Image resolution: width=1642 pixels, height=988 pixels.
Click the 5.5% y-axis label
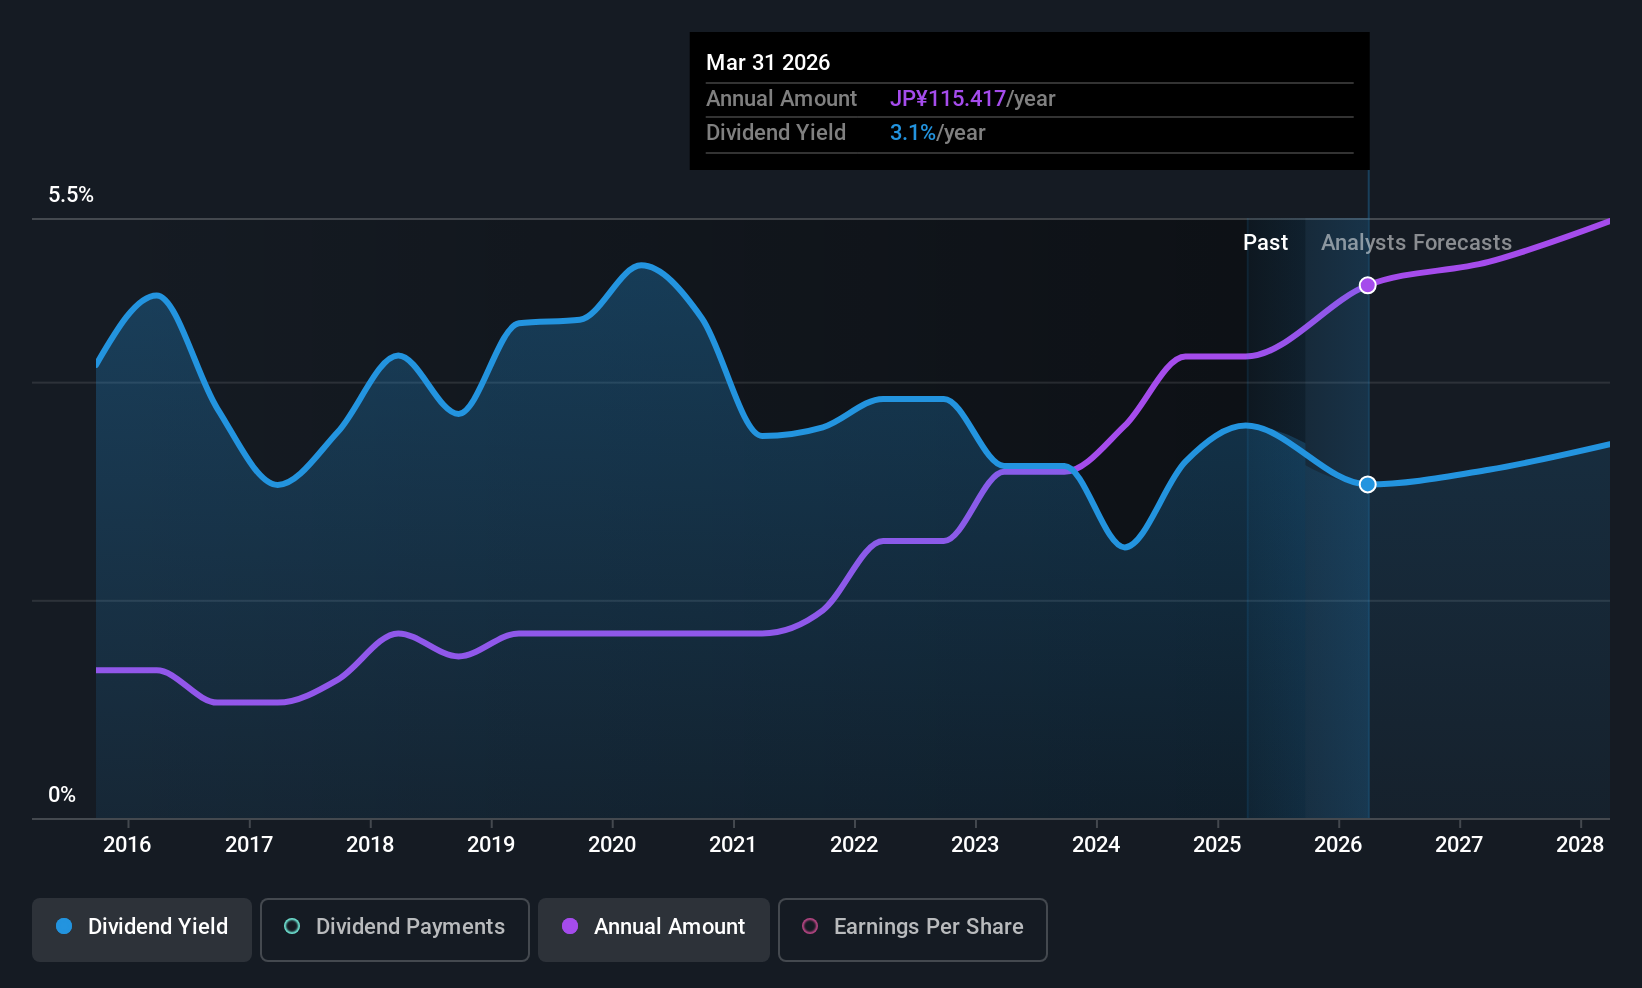click(71, 195)
